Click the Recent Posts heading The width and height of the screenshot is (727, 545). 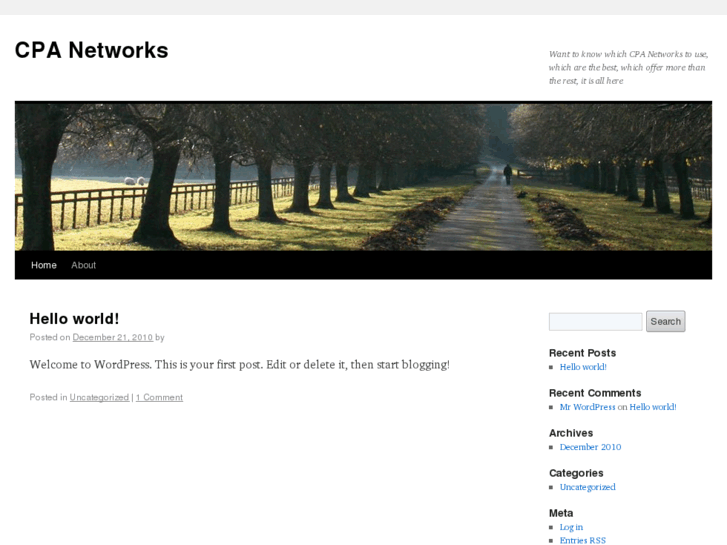582,353
